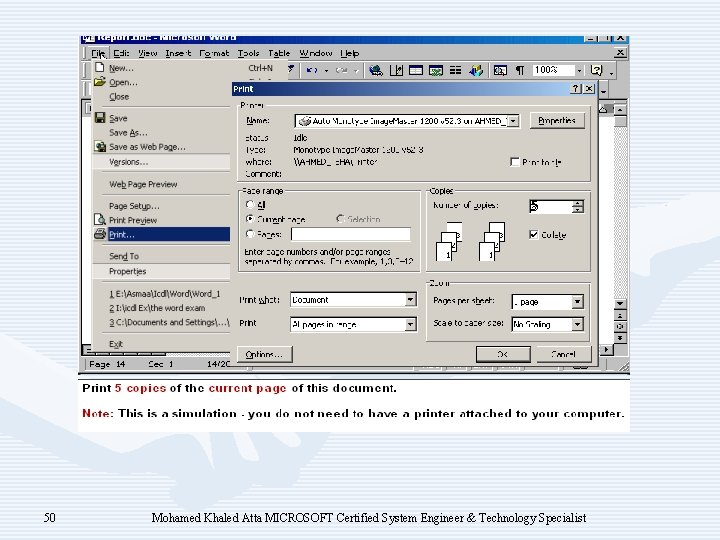
Task: Open the Redo history dropdown arrow
Action: point(355,70)
